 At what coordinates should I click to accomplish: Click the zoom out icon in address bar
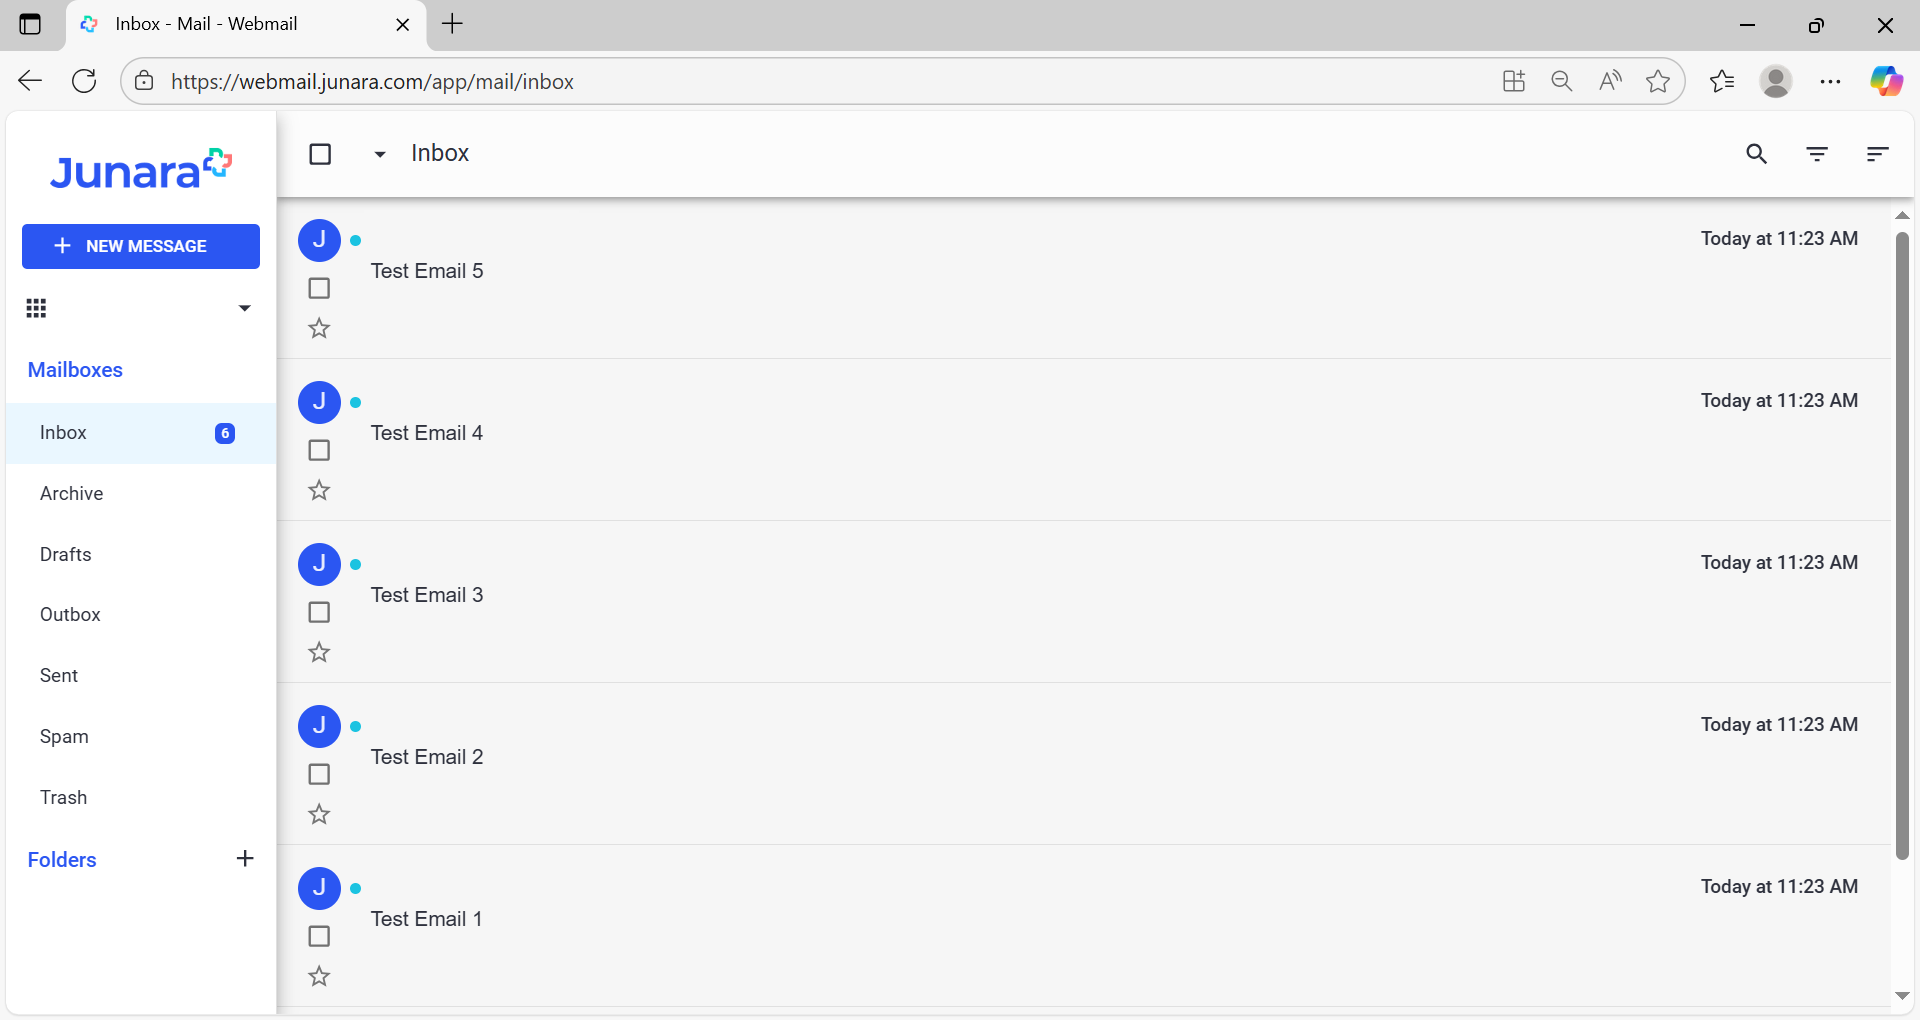click(x=1562, y=81)
